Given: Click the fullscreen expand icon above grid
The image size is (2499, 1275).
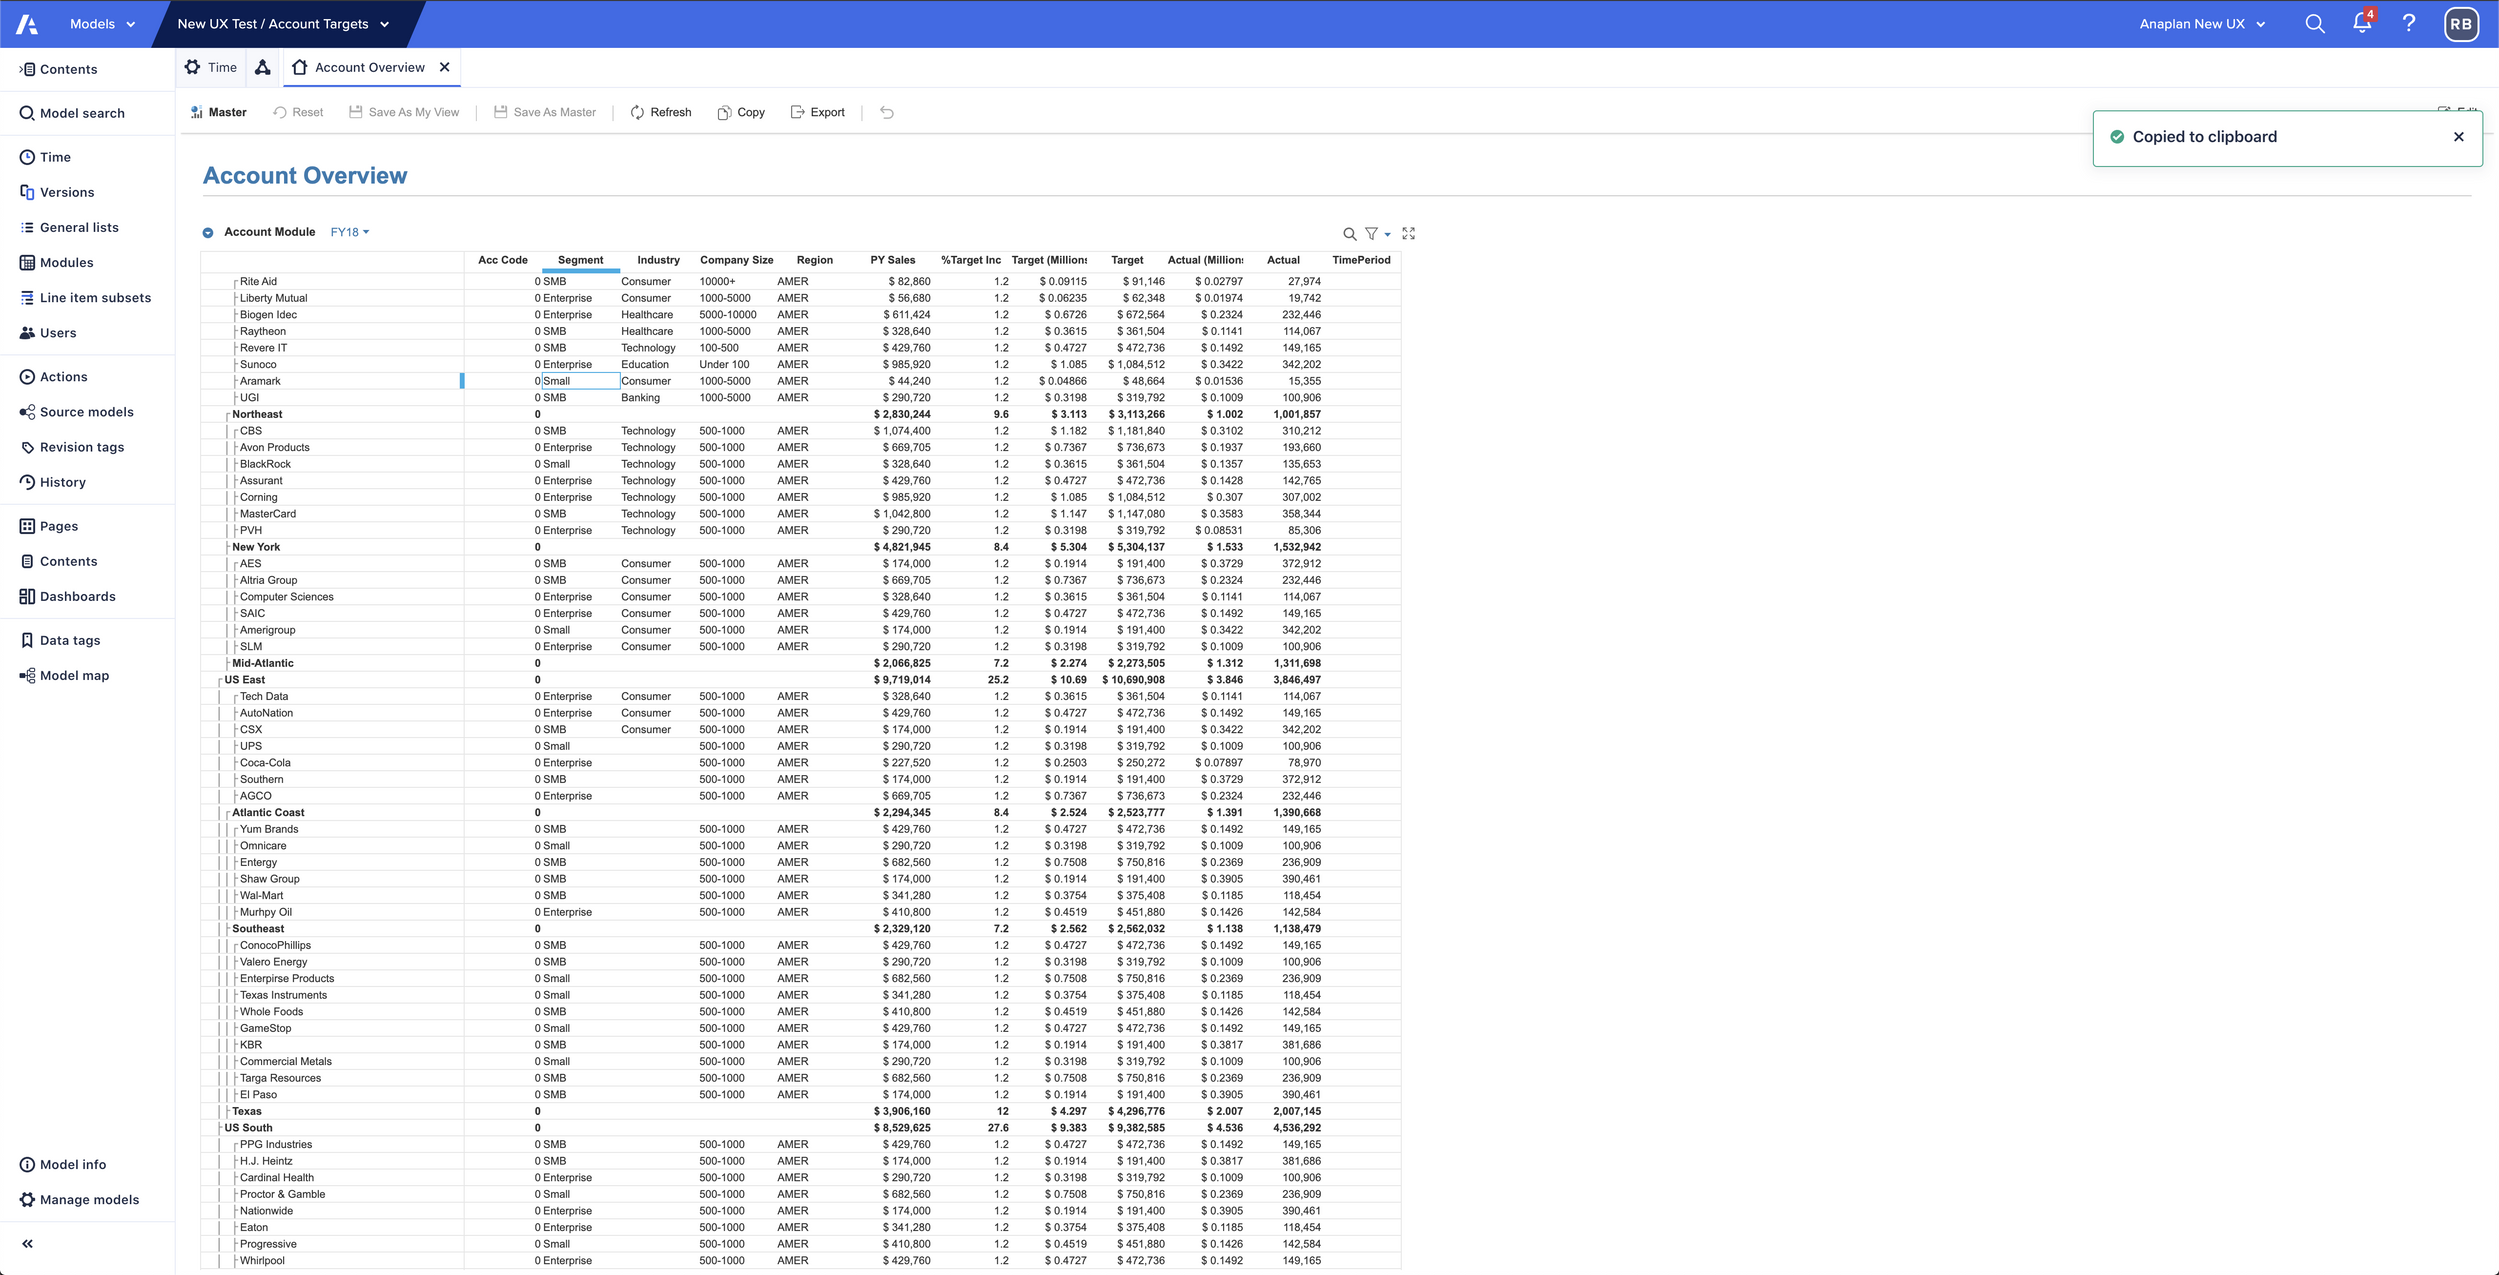Looking at the screenshot, I should click(1408, 233).
